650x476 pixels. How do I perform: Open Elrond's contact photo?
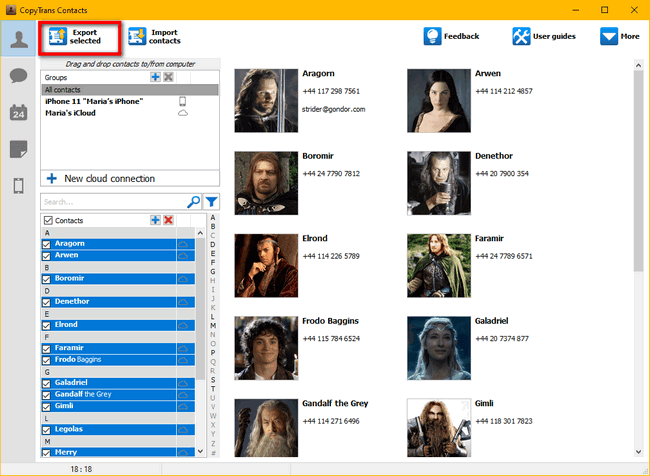(x=266, y=265)
